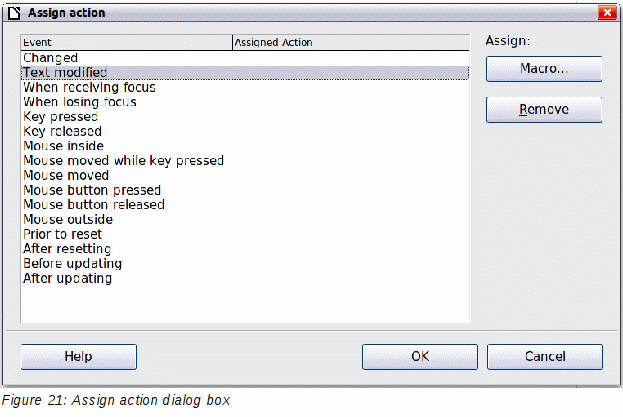The height and width of the screenshot is (417, 623).
Task: Select the Changed event row
Action: click(x=245, y=58)
